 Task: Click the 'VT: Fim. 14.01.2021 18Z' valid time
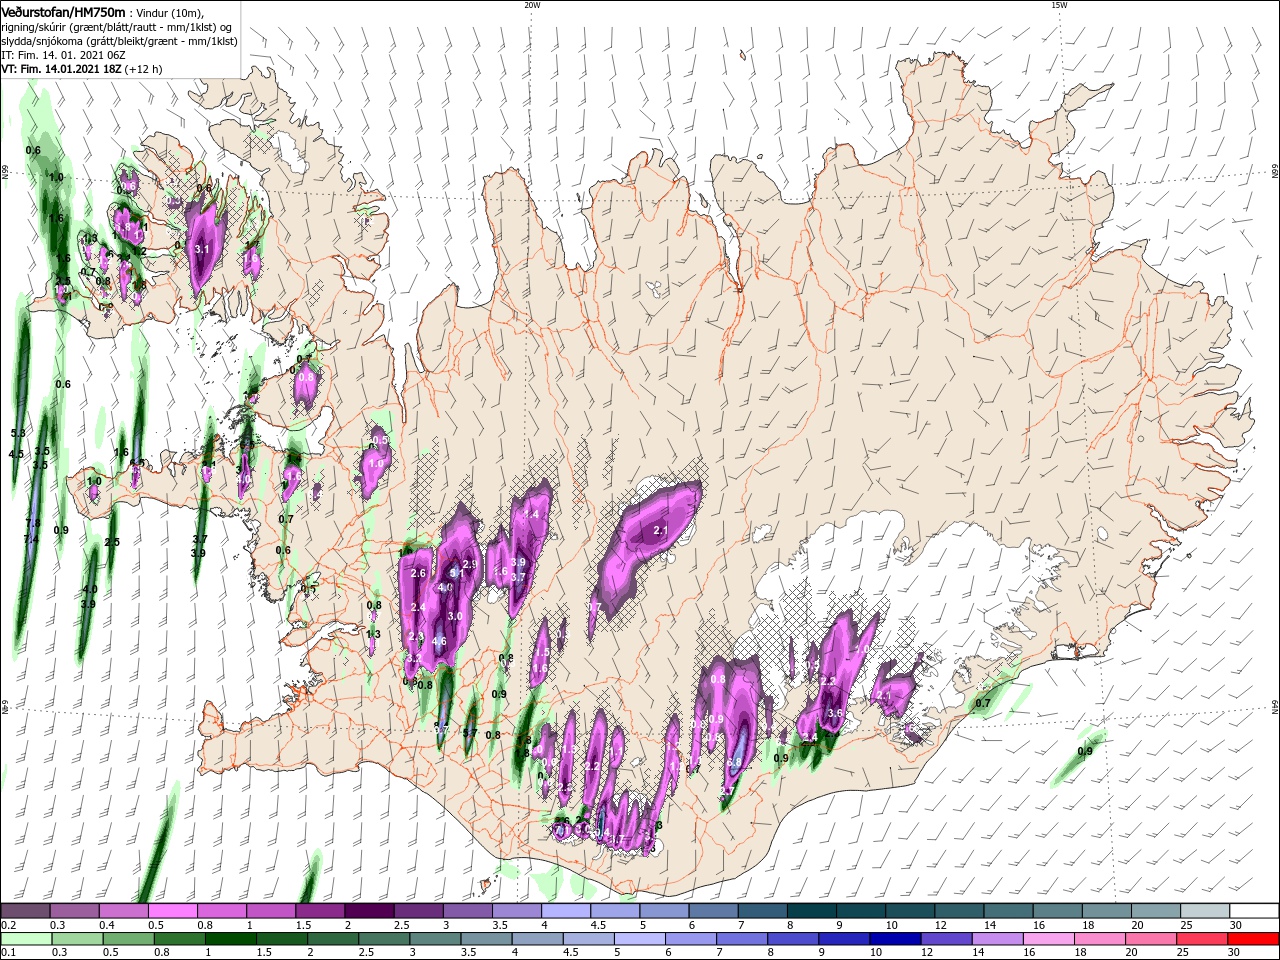pyautogui.click(x=62, y=69)
